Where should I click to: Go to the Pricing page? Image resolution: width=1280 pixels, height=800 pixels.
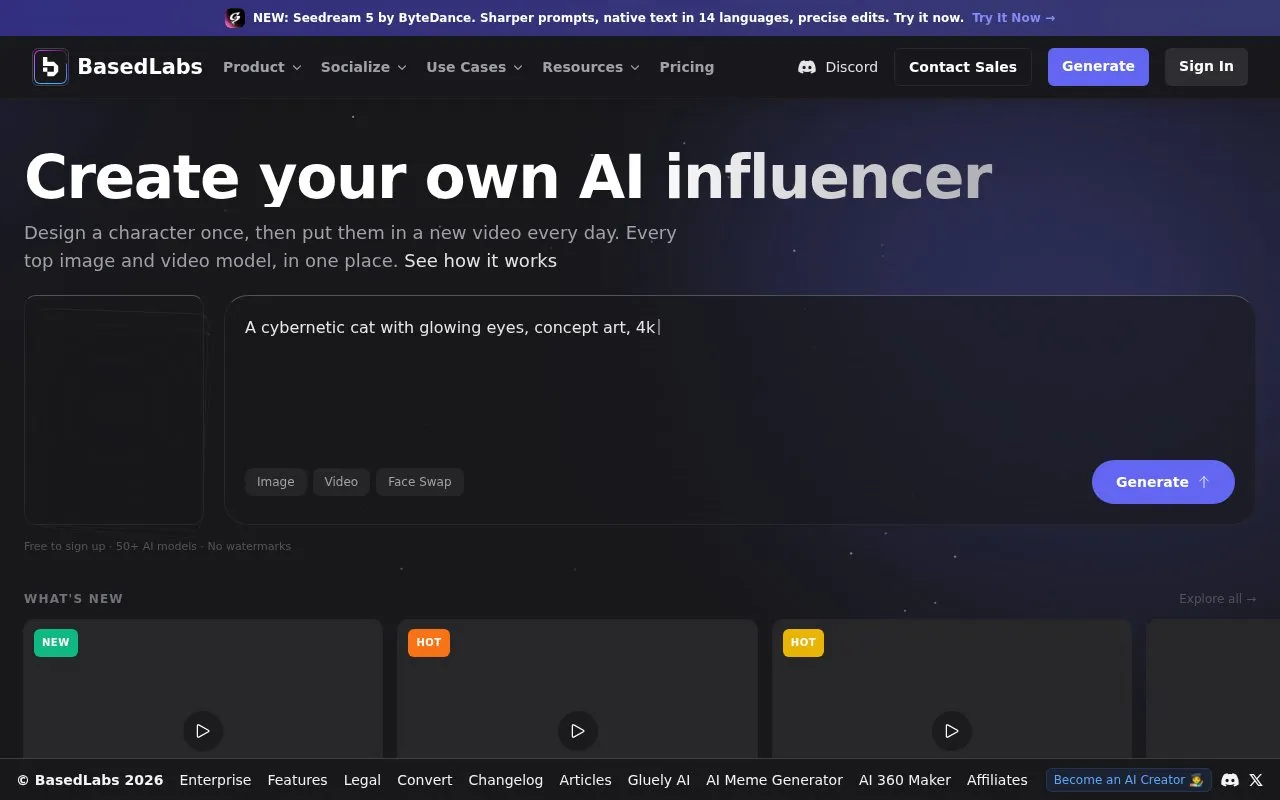point(687,67)
